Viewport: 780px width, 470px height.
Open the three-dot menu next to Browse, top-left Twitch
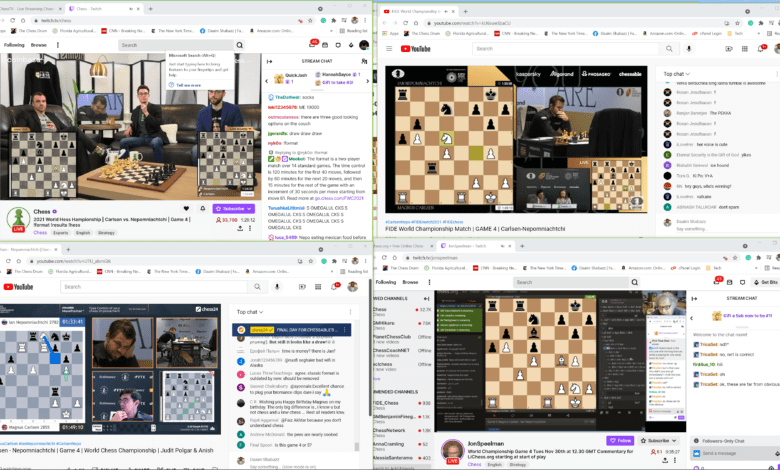coord(58,45)
